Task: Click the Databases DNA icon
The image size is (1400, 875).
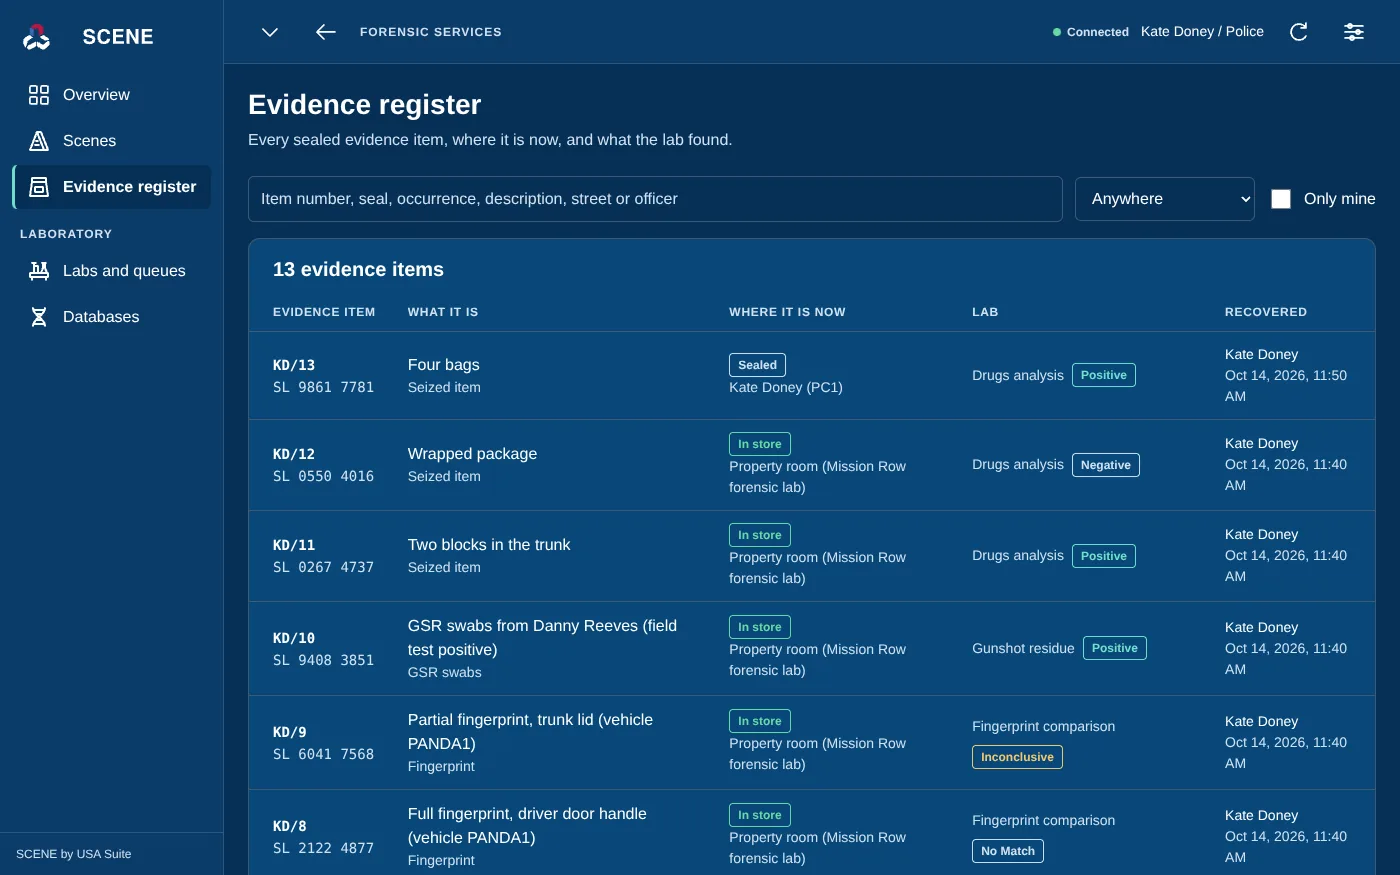Action: (39, 317)
